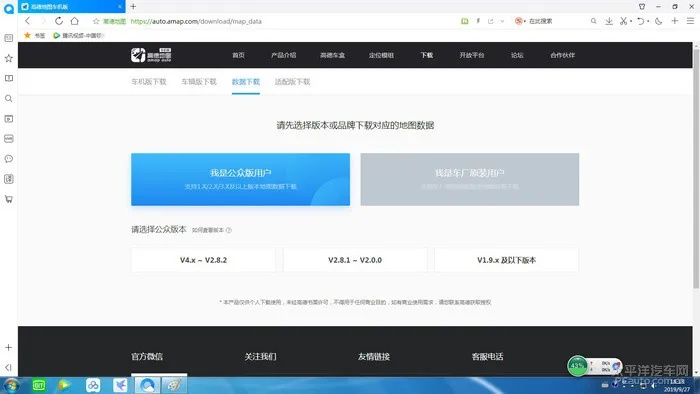Open the browser home page icon
Viewport: 700px width, 394px height.
tap(75, 21)
